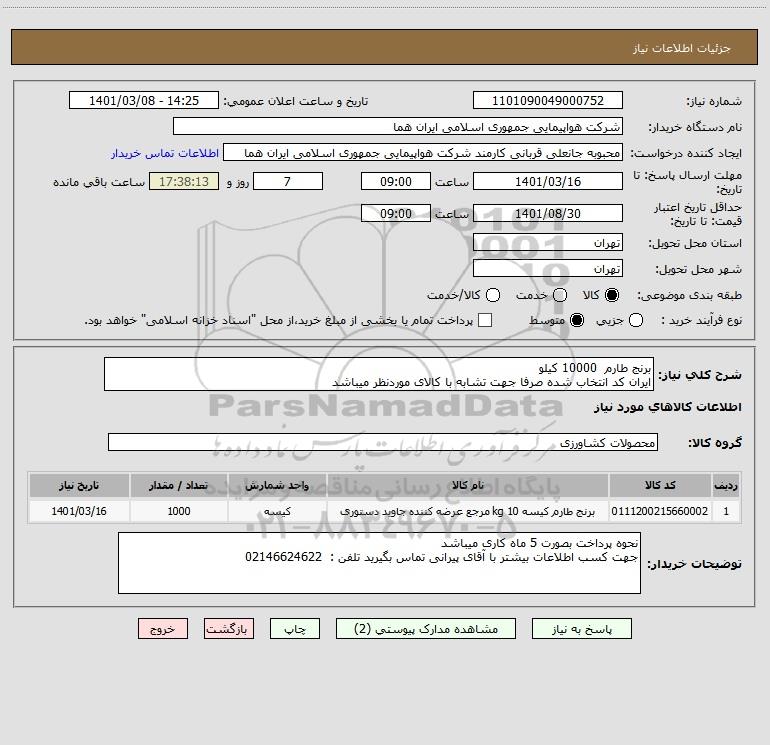Click the طبقه بندی موضوعی label
Viewport: 770px width, 745px height.
[x=689, y=295]
